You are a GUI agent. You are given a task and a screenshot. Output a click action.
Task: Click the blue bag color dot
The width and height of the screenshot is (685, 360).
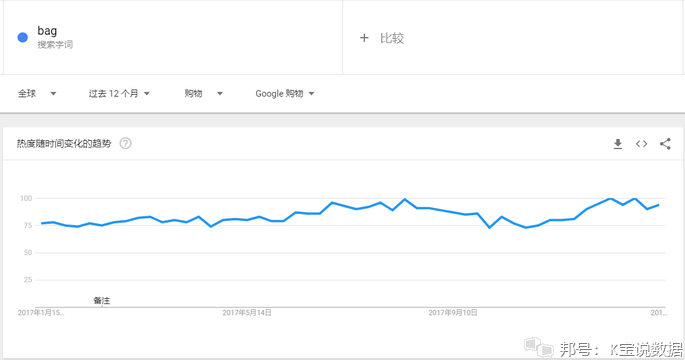pyautogui.click(x=22, y=38)
